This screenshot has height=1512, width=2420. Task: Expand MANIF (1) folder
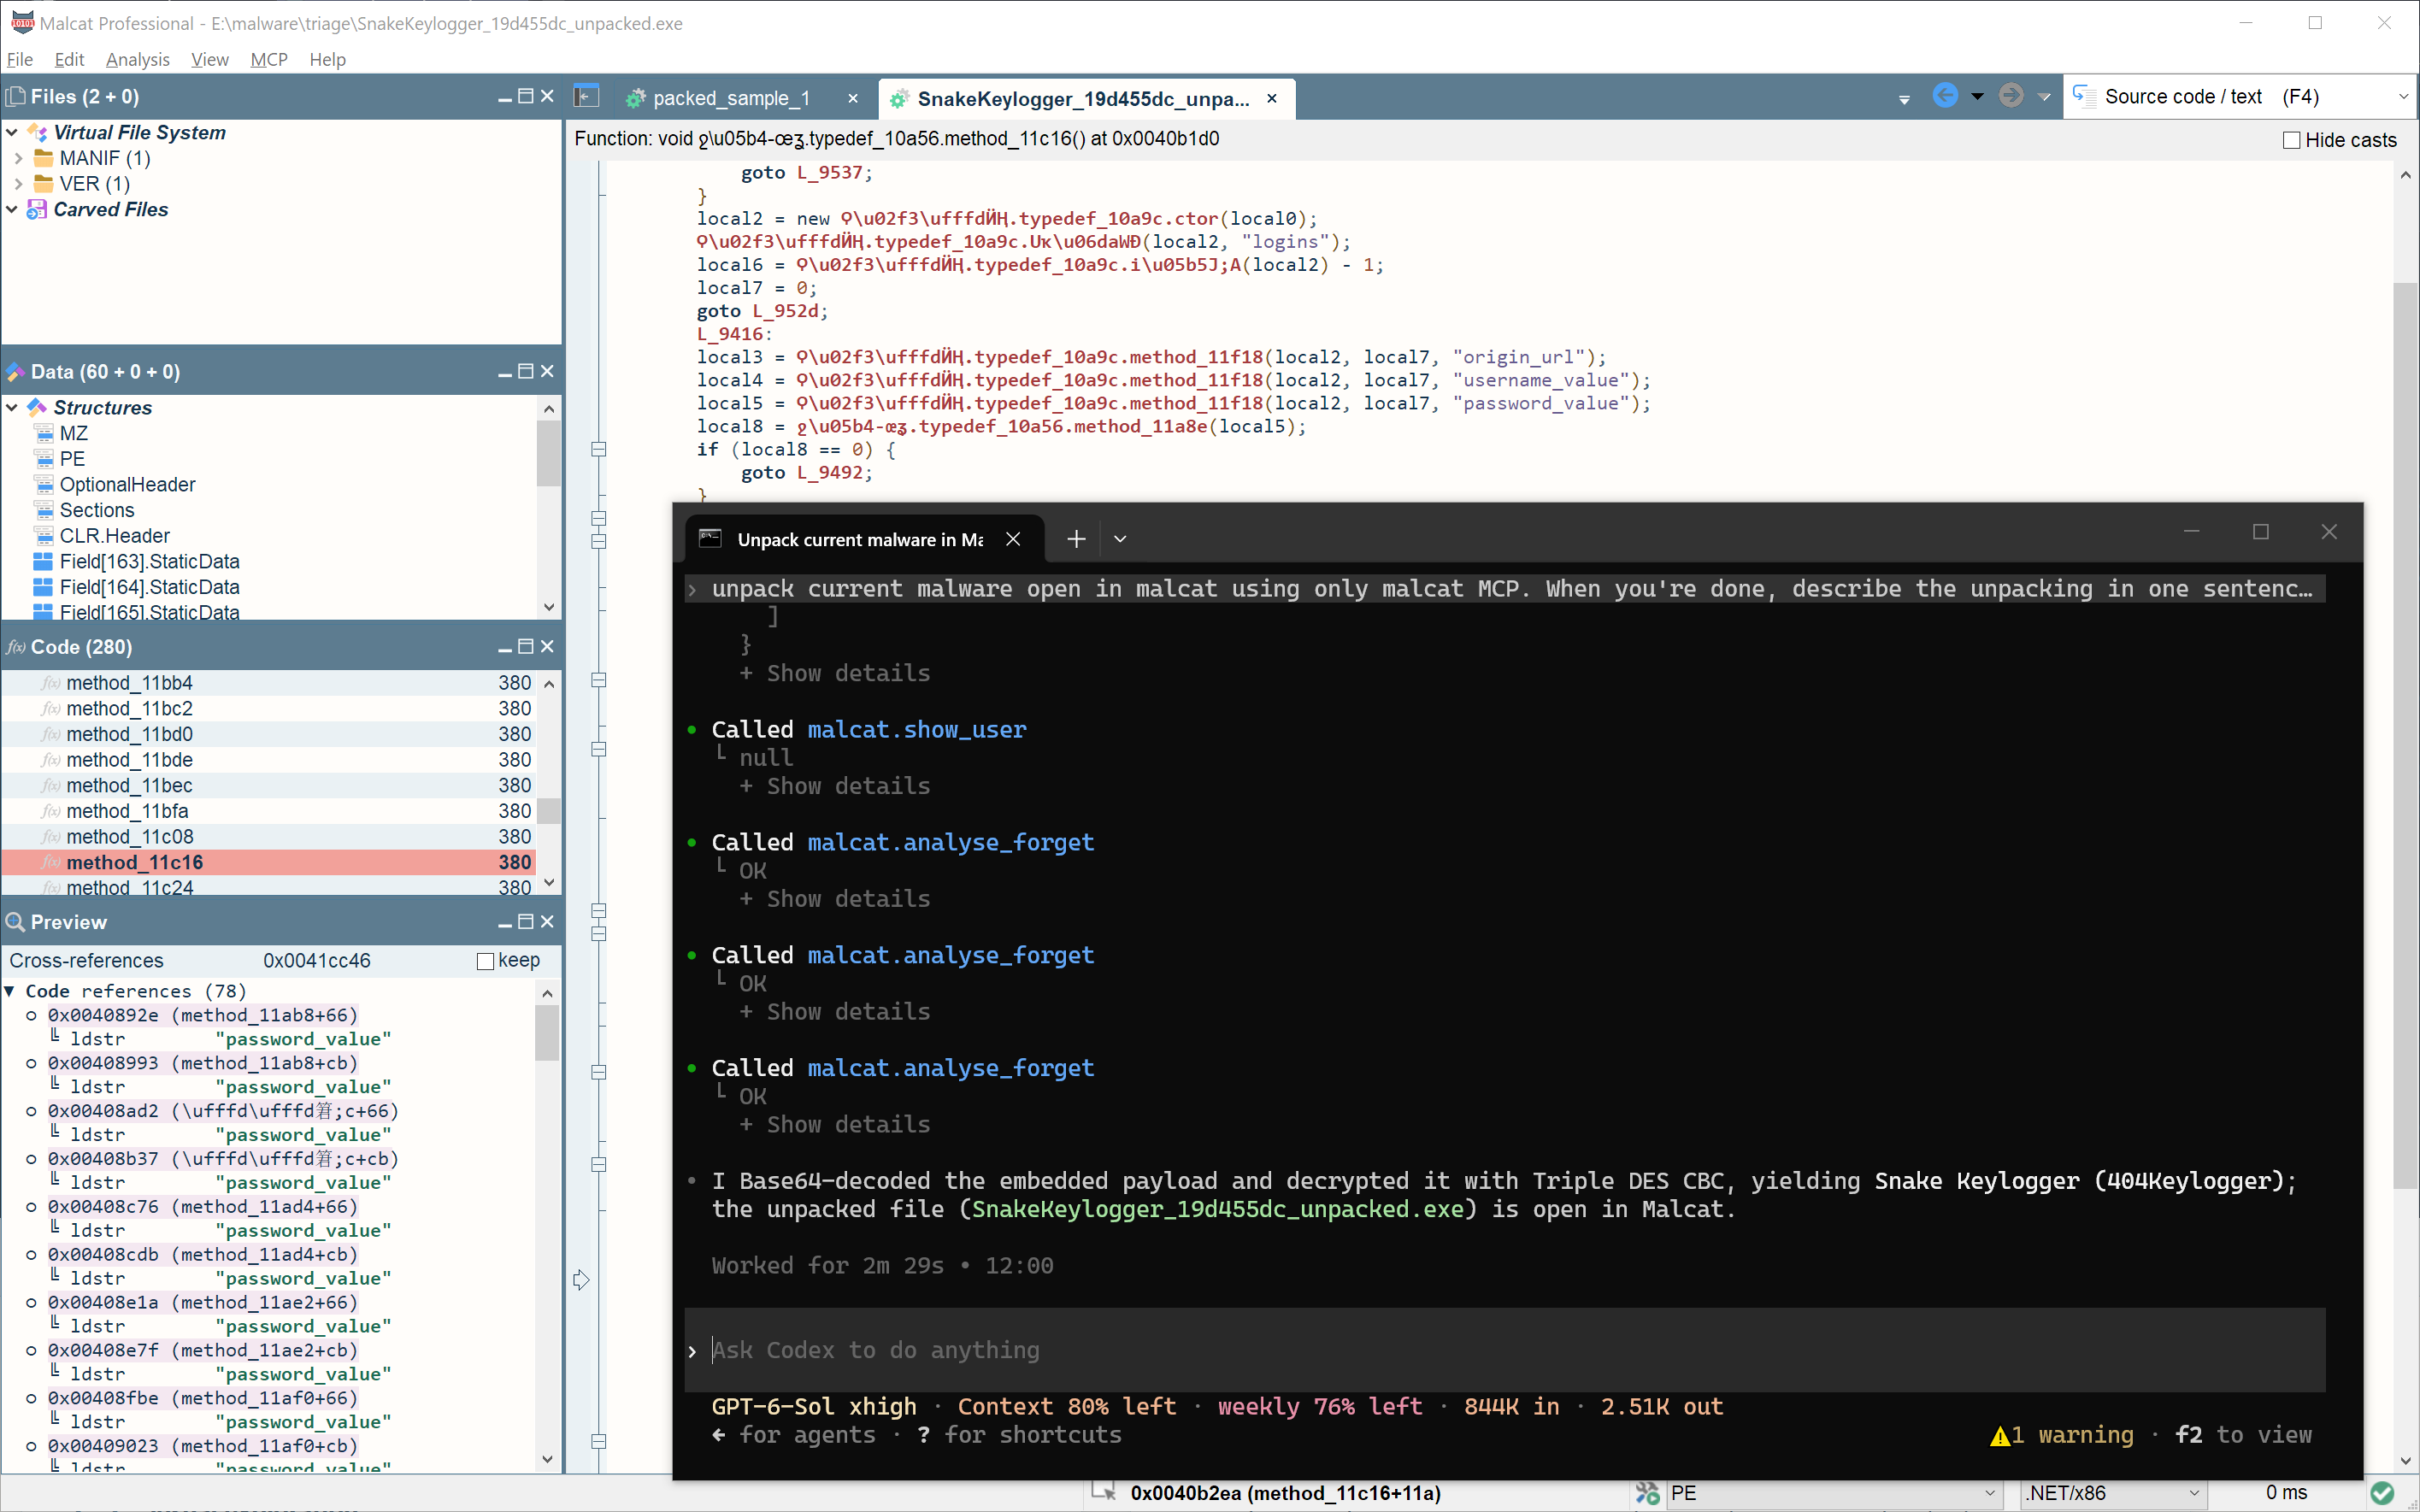18,158
